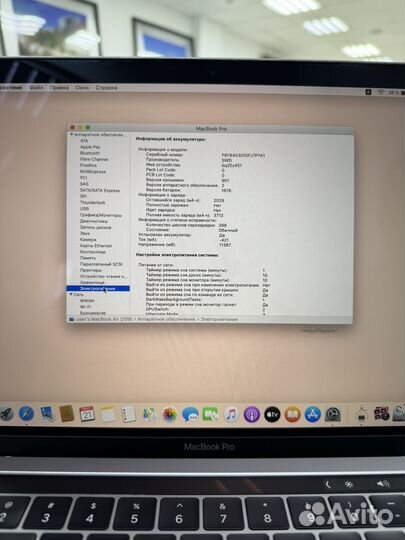
Task: Open the Contacts book icon in Dock
Action: coord(67,414)
